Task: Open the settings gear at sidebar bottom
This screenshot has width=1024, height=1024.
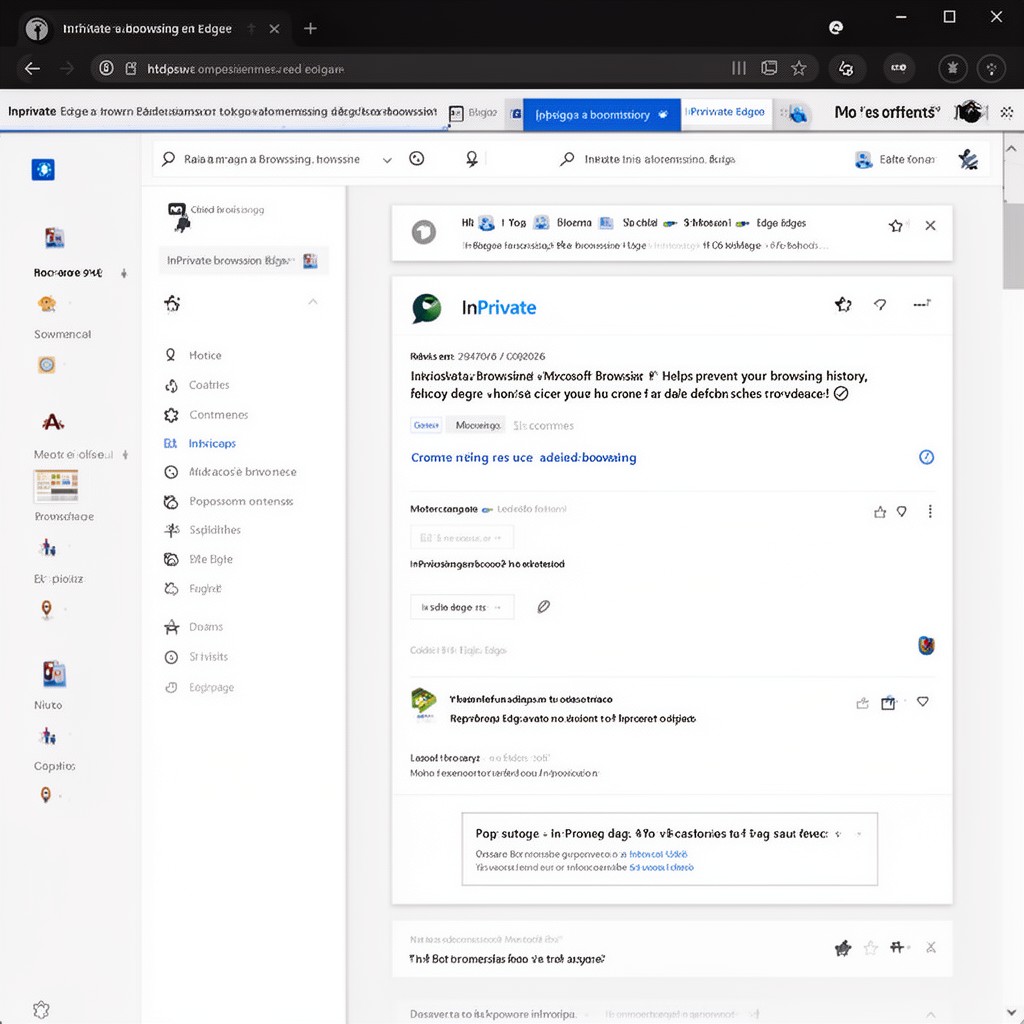Action: tap(41, 1010)
